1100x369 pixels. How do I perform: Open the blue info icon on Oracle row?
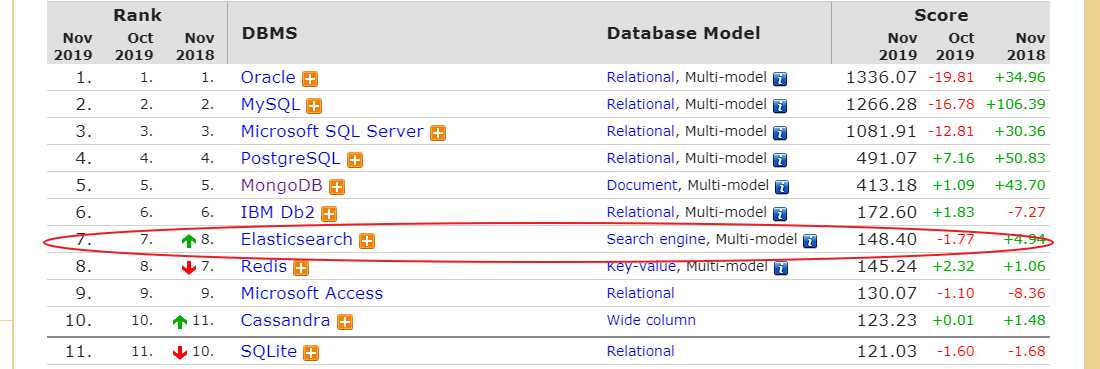pos(779,79)
